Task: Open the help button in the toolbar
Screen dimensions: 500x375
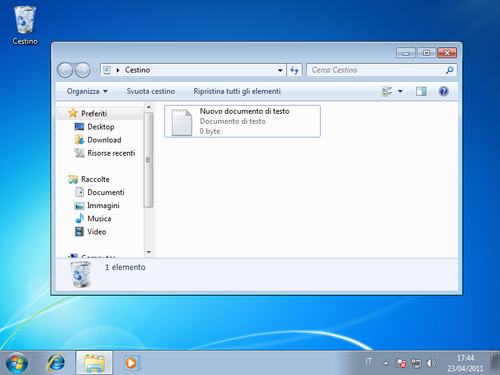Action: tap(443, 91)
